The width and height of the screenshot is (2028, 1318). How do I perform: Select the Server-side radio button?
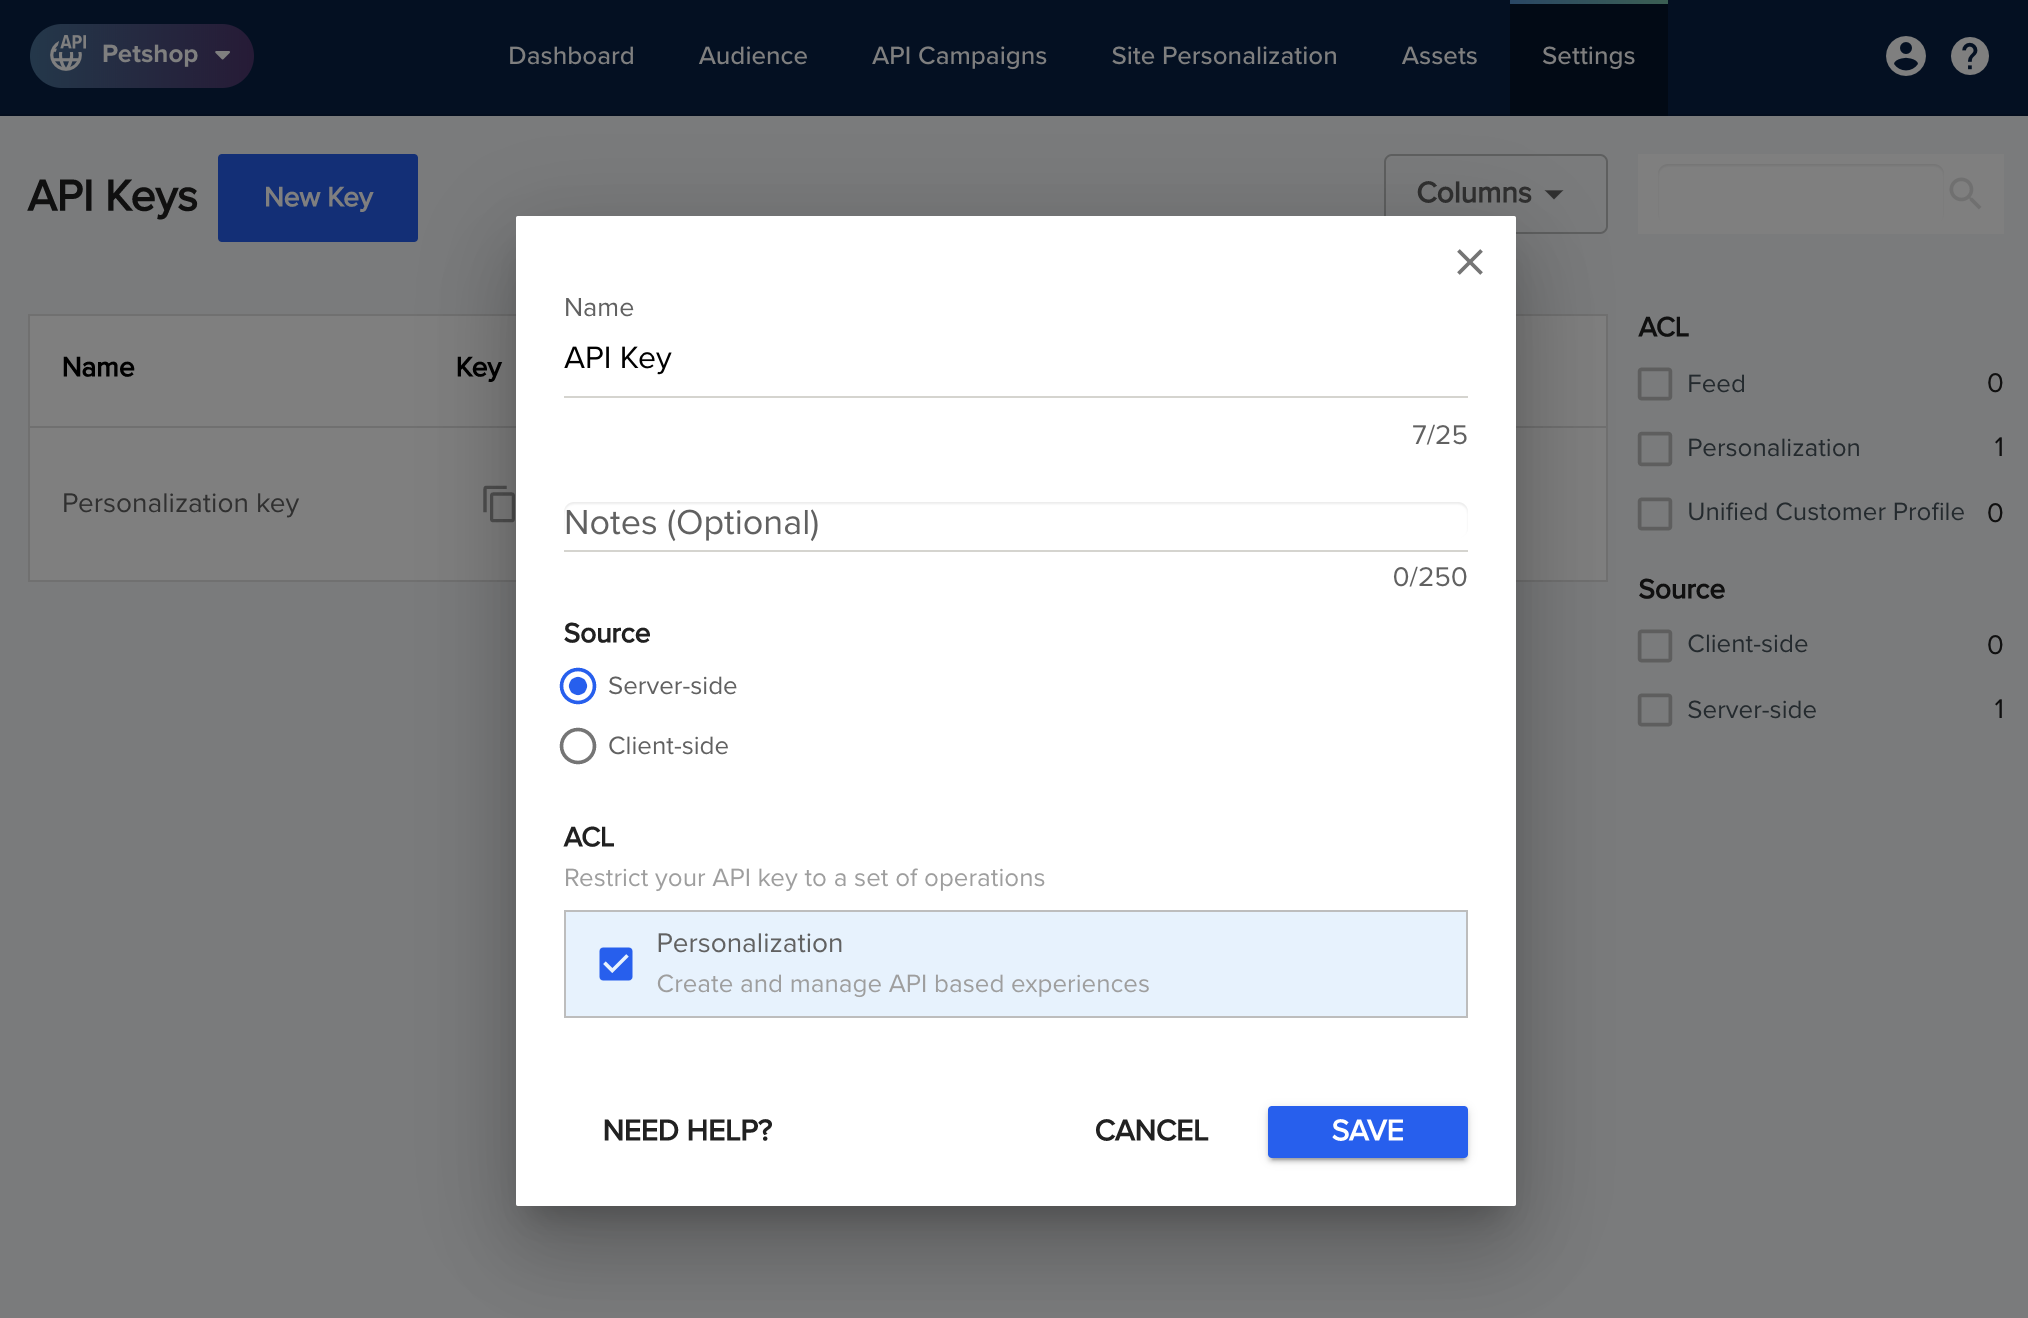[x=578, y=686]
